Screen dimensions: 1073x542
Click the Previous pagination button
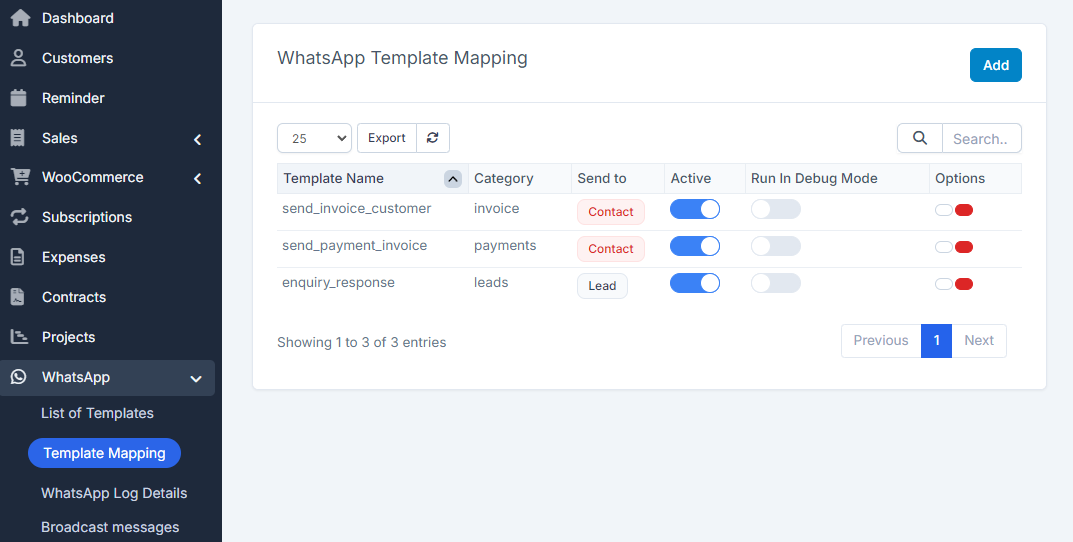tap(881, 341)
